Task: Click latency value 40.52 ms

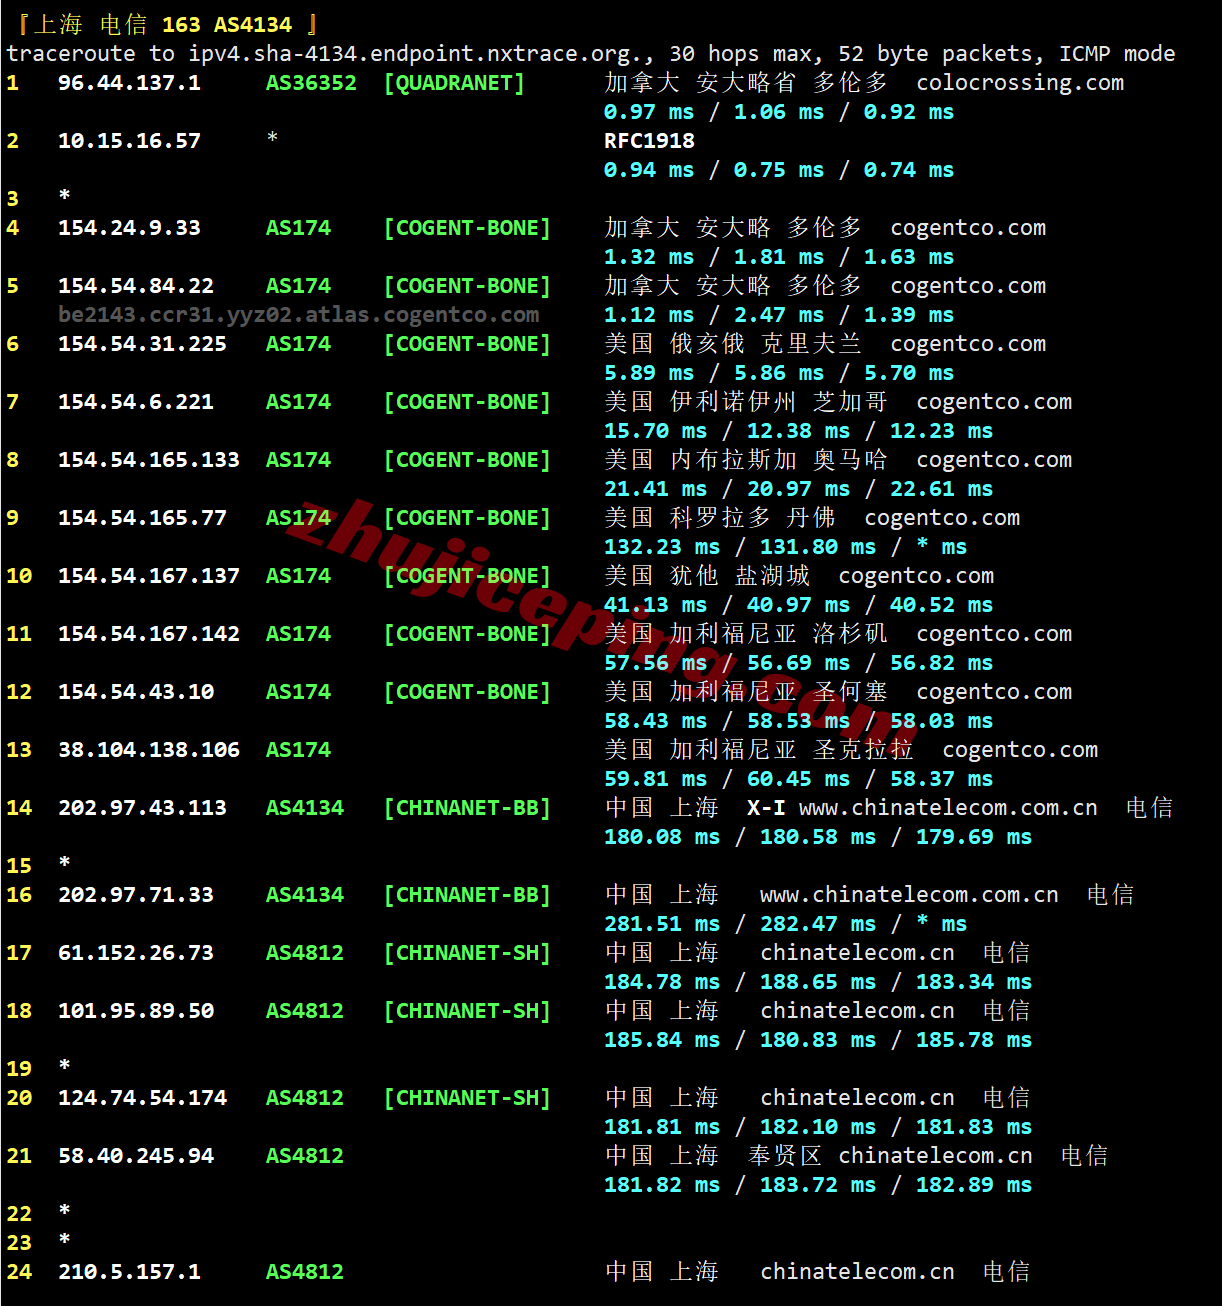Action: (941, 605)
